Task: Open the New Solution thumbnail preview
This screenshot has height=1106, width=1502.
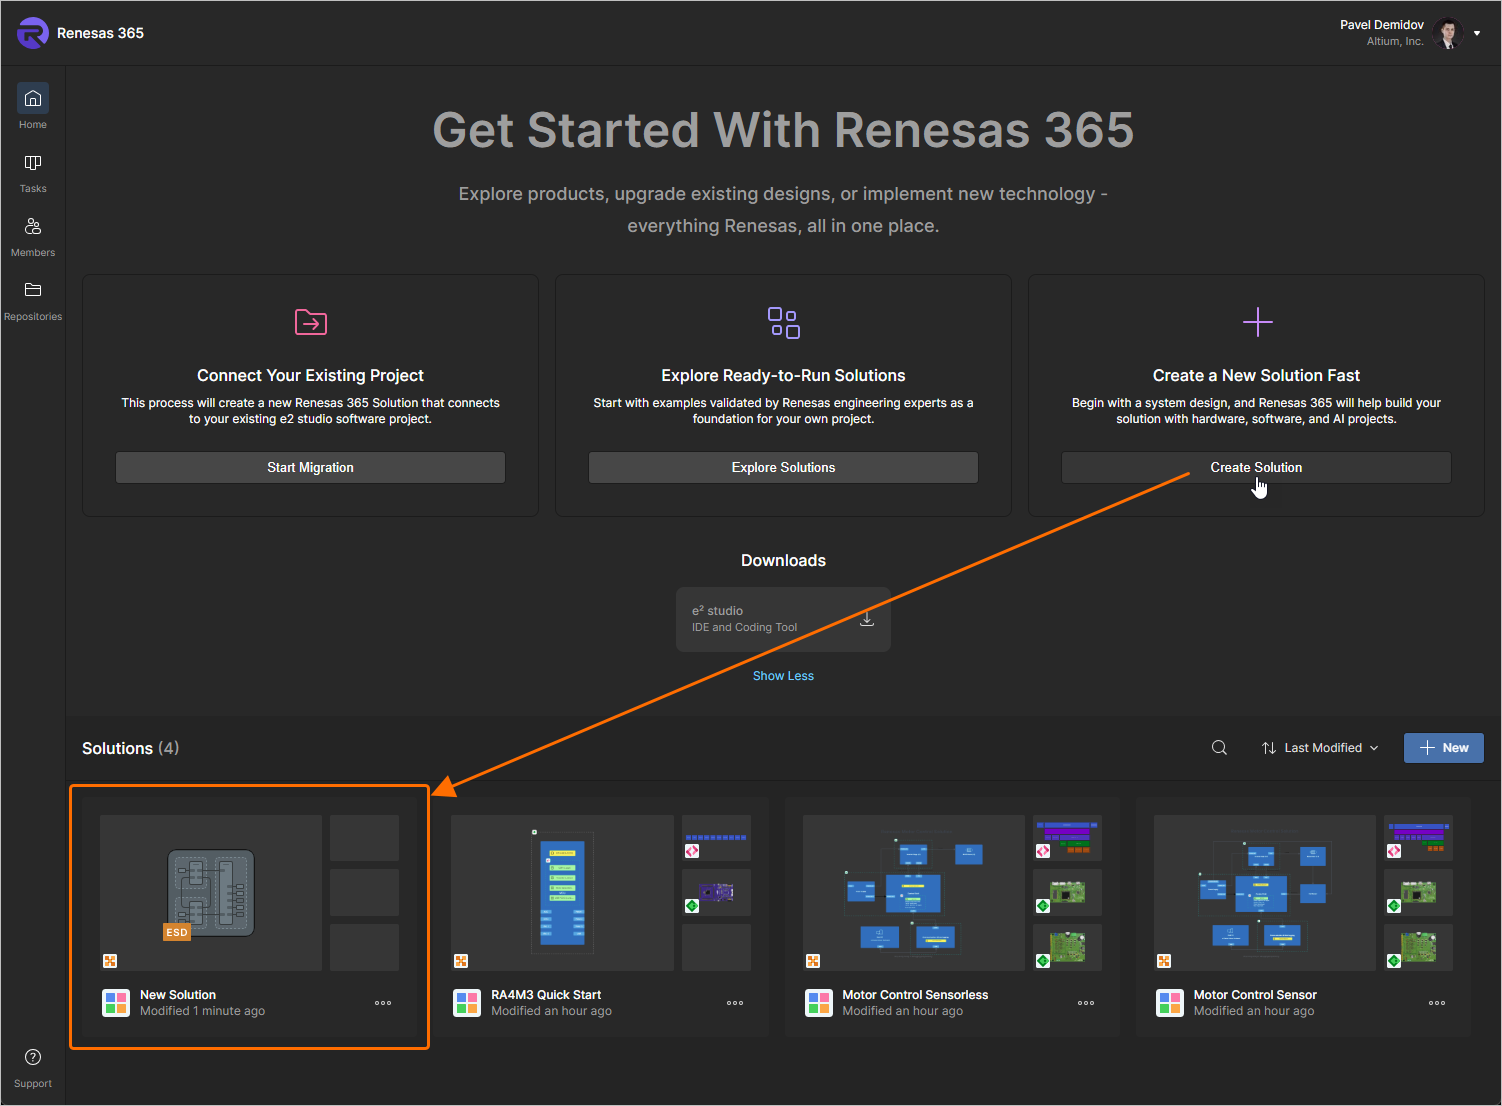Action: (x=211, y=893)
